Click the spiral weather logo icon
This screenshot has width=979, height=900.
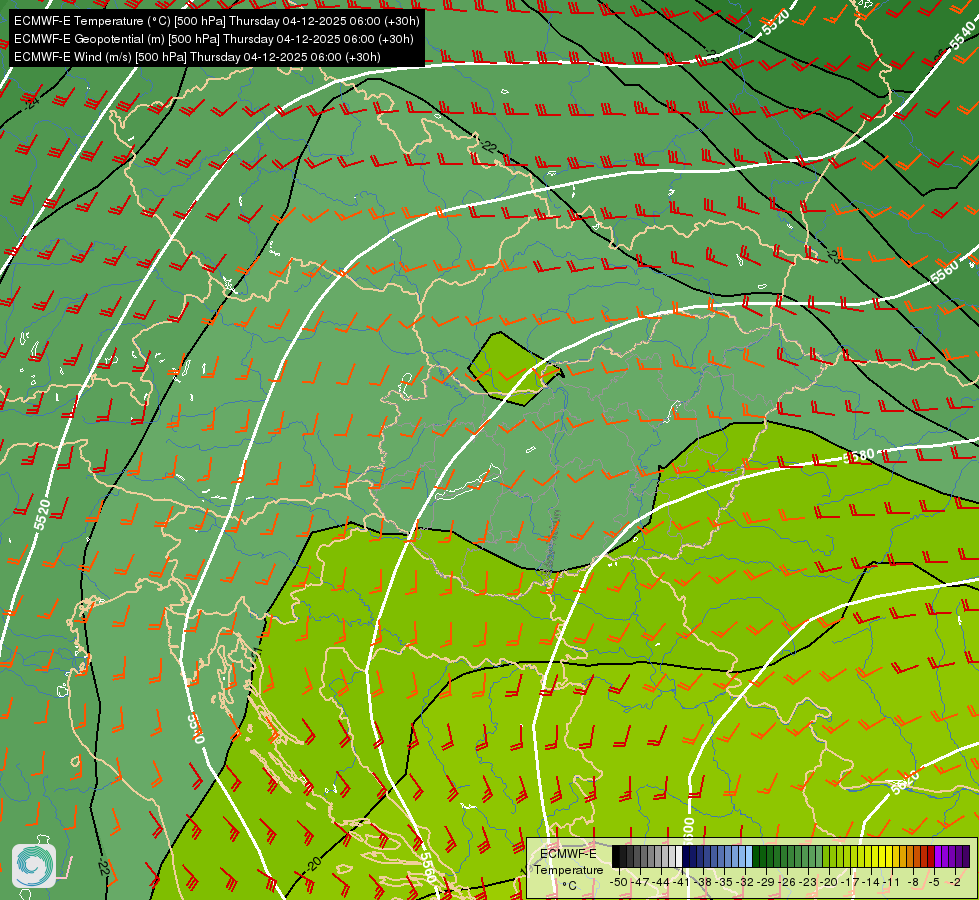click(34, 865)
